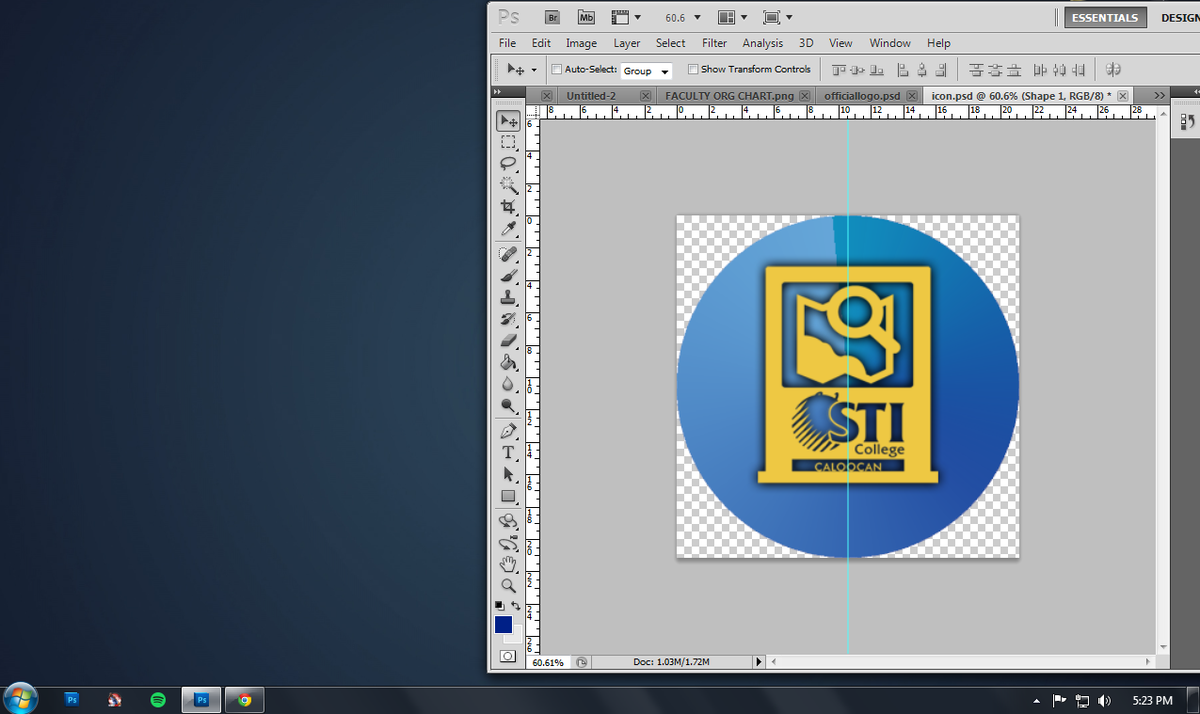Open the File menu
Image resolution: width=1200 pixels, height=714 pixels.
point(507,43)
